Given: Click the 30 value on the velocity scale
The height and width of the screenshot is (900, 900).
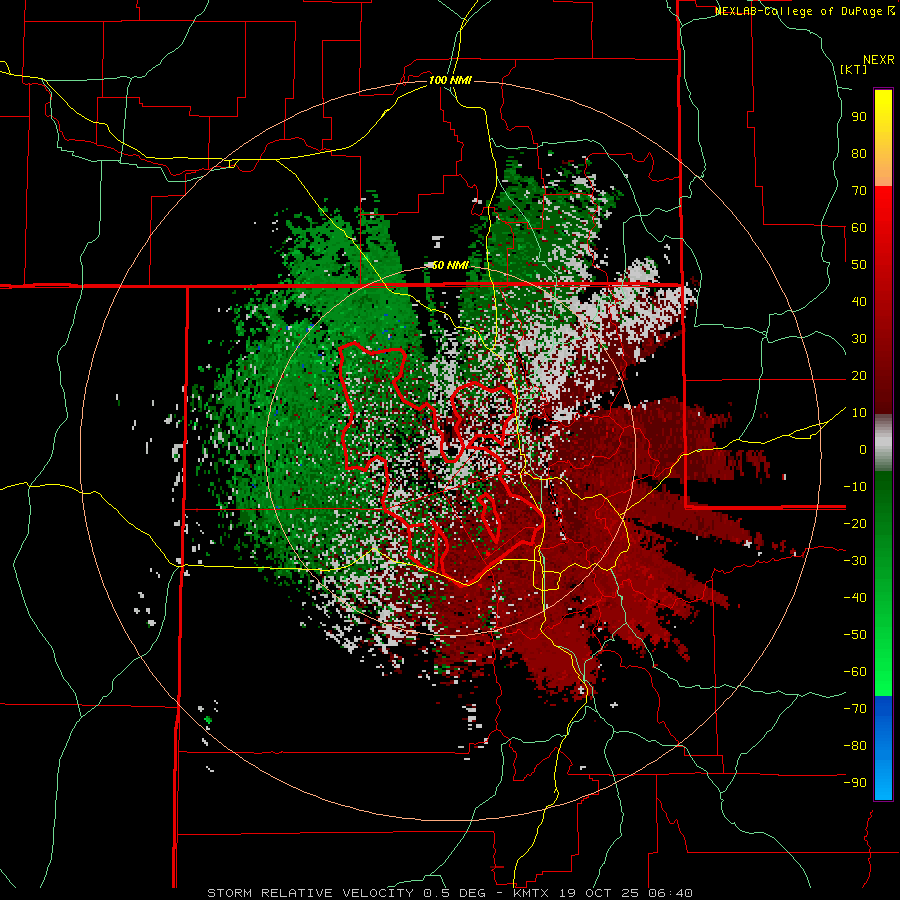Looking at the screenshot, I should 859,339.
